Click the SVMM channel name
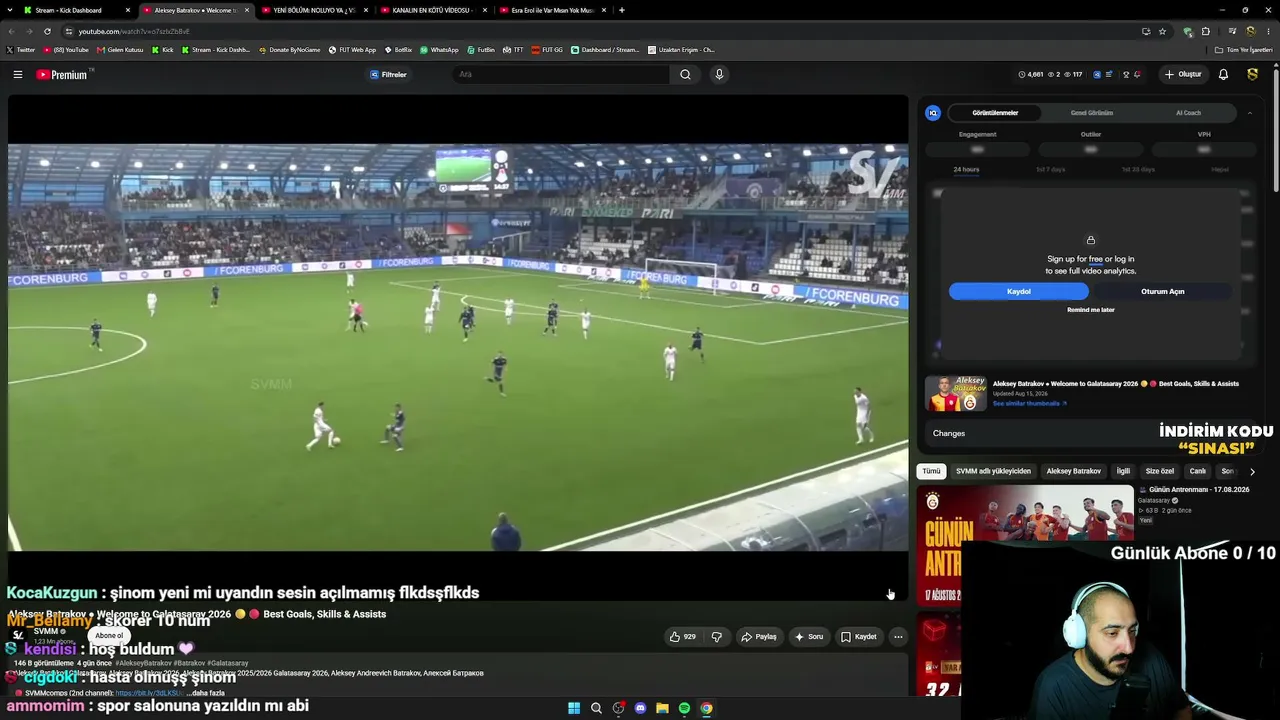Viewport: 1280px width, 720px height. click(x=46, y=631)
